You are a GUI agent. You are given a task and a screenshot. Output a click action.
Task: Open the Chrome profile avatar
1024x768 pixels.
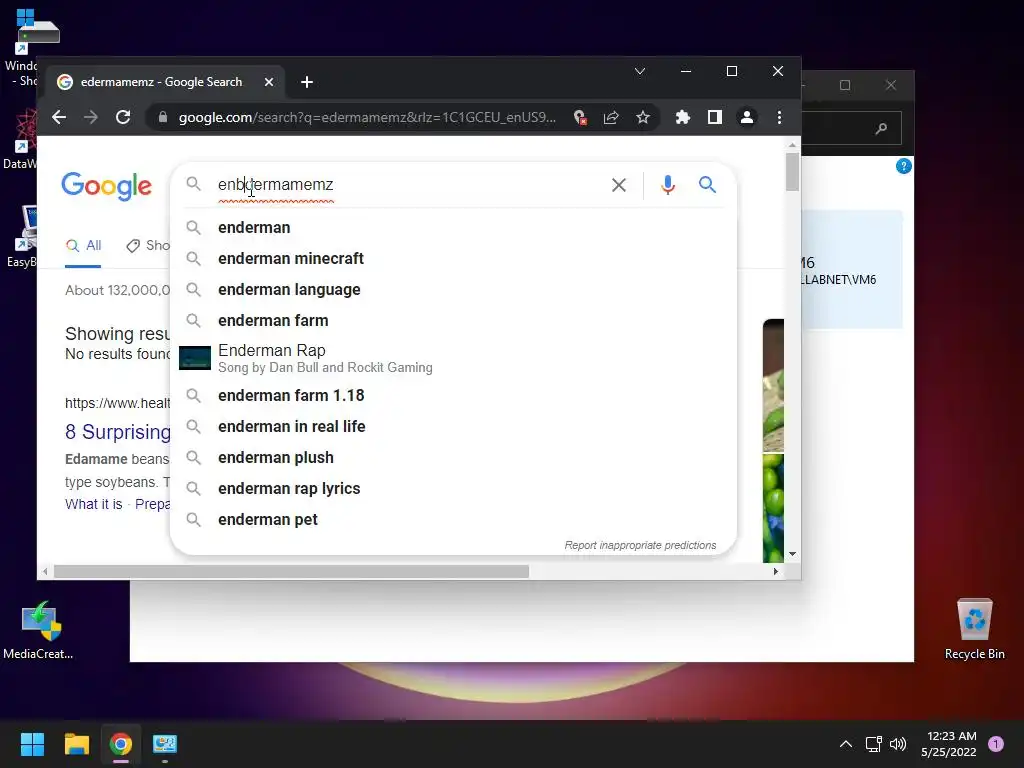[x=746, y=118]
